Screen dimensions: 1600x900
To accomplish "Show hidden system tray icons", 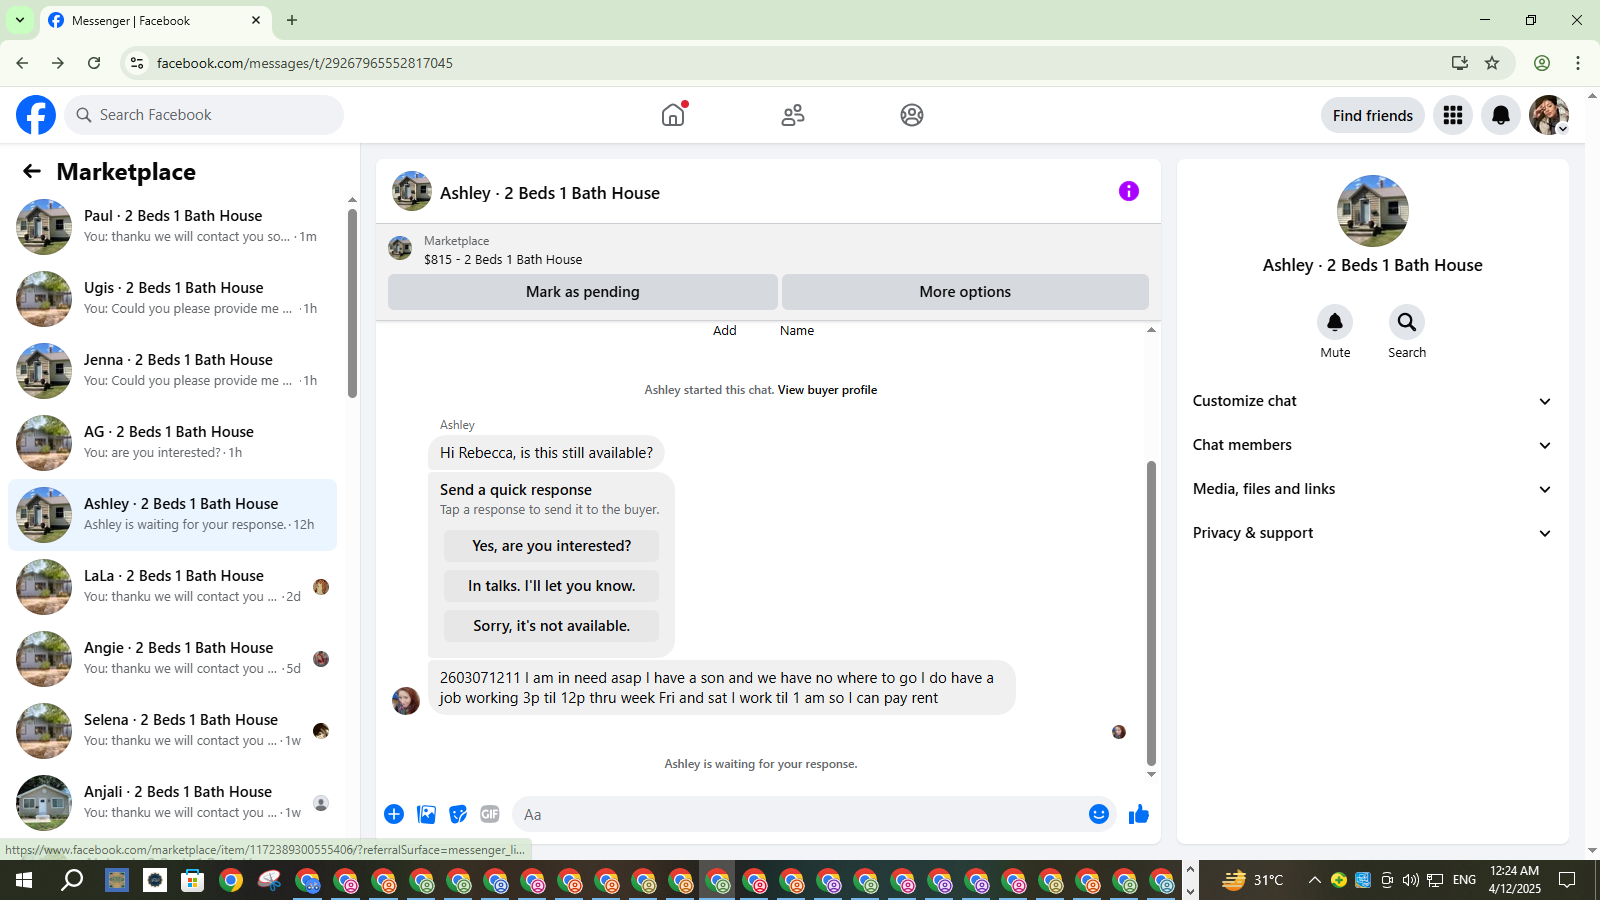I will [x=1315, y=880].
